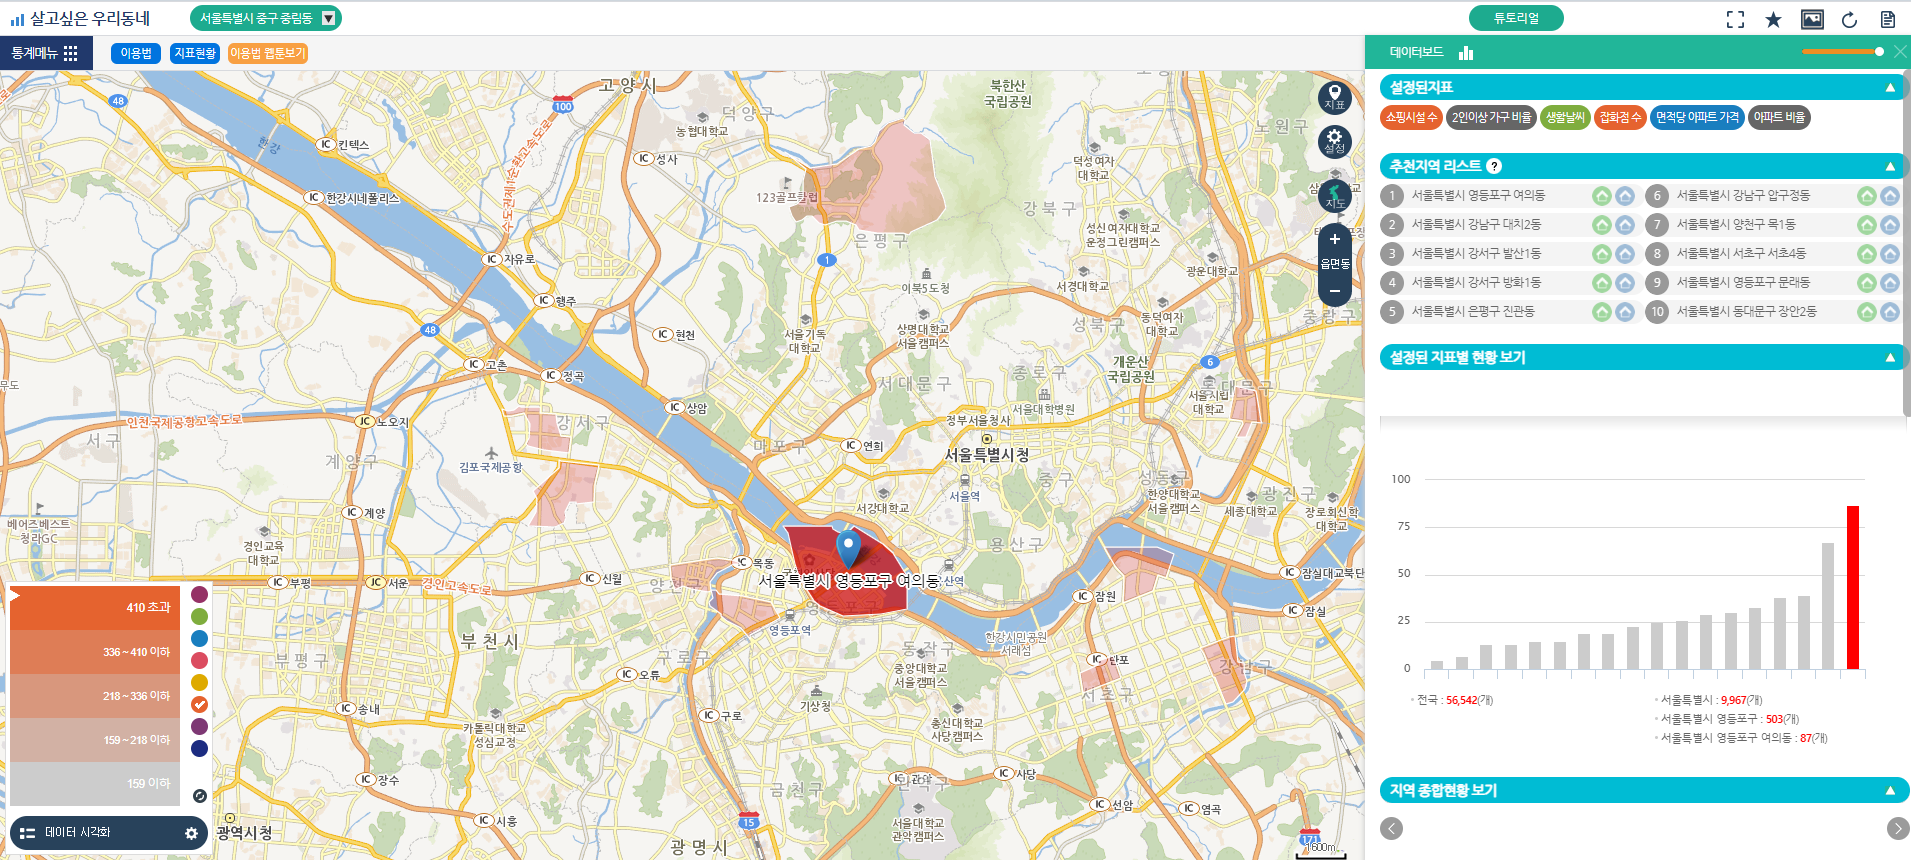This screenshot has width=1911, height=860.
Task: Pick the green legend color swatch
Action: (199, 616)
